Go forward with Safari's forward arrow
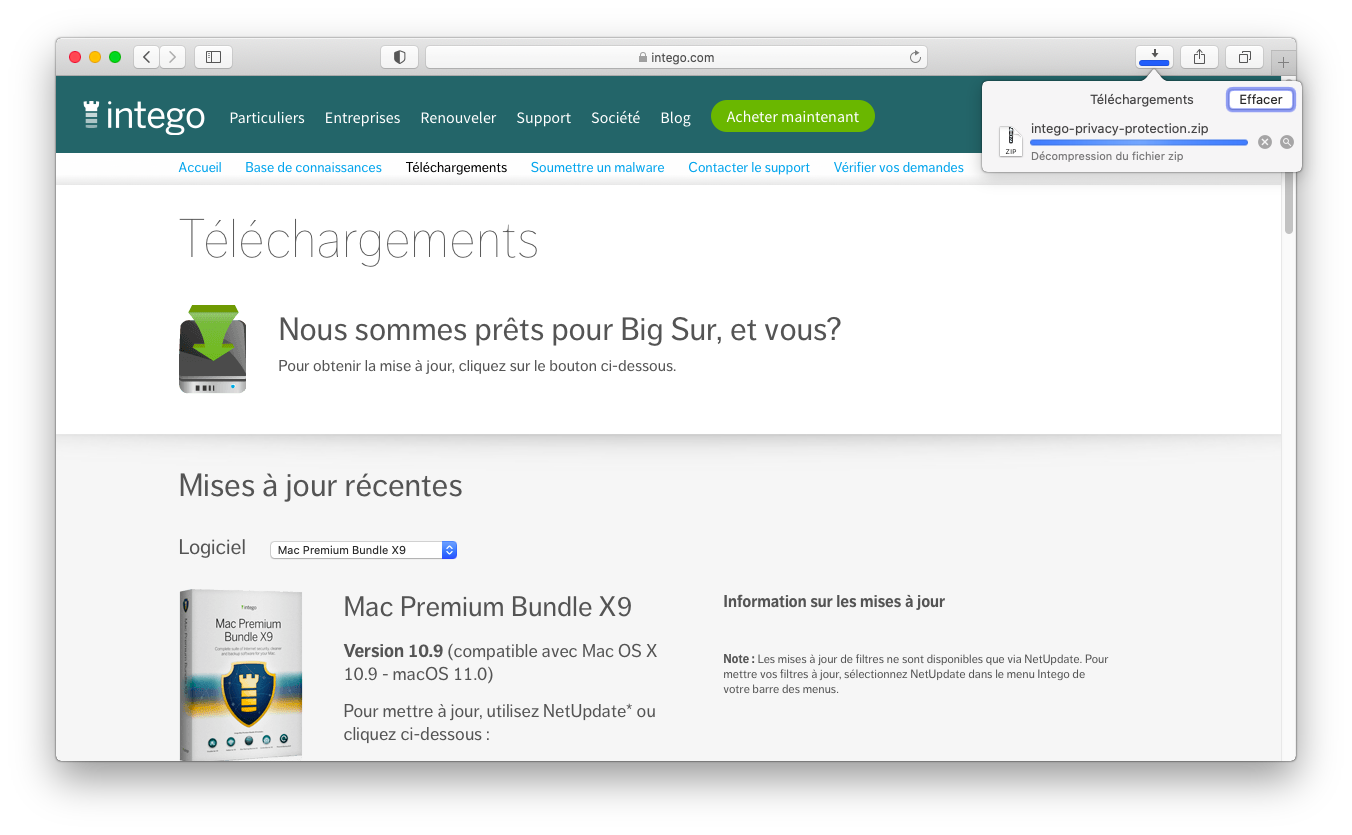The width and height of the screenshot is (1352, 835). pyautogui.click(x=173, y=57)
